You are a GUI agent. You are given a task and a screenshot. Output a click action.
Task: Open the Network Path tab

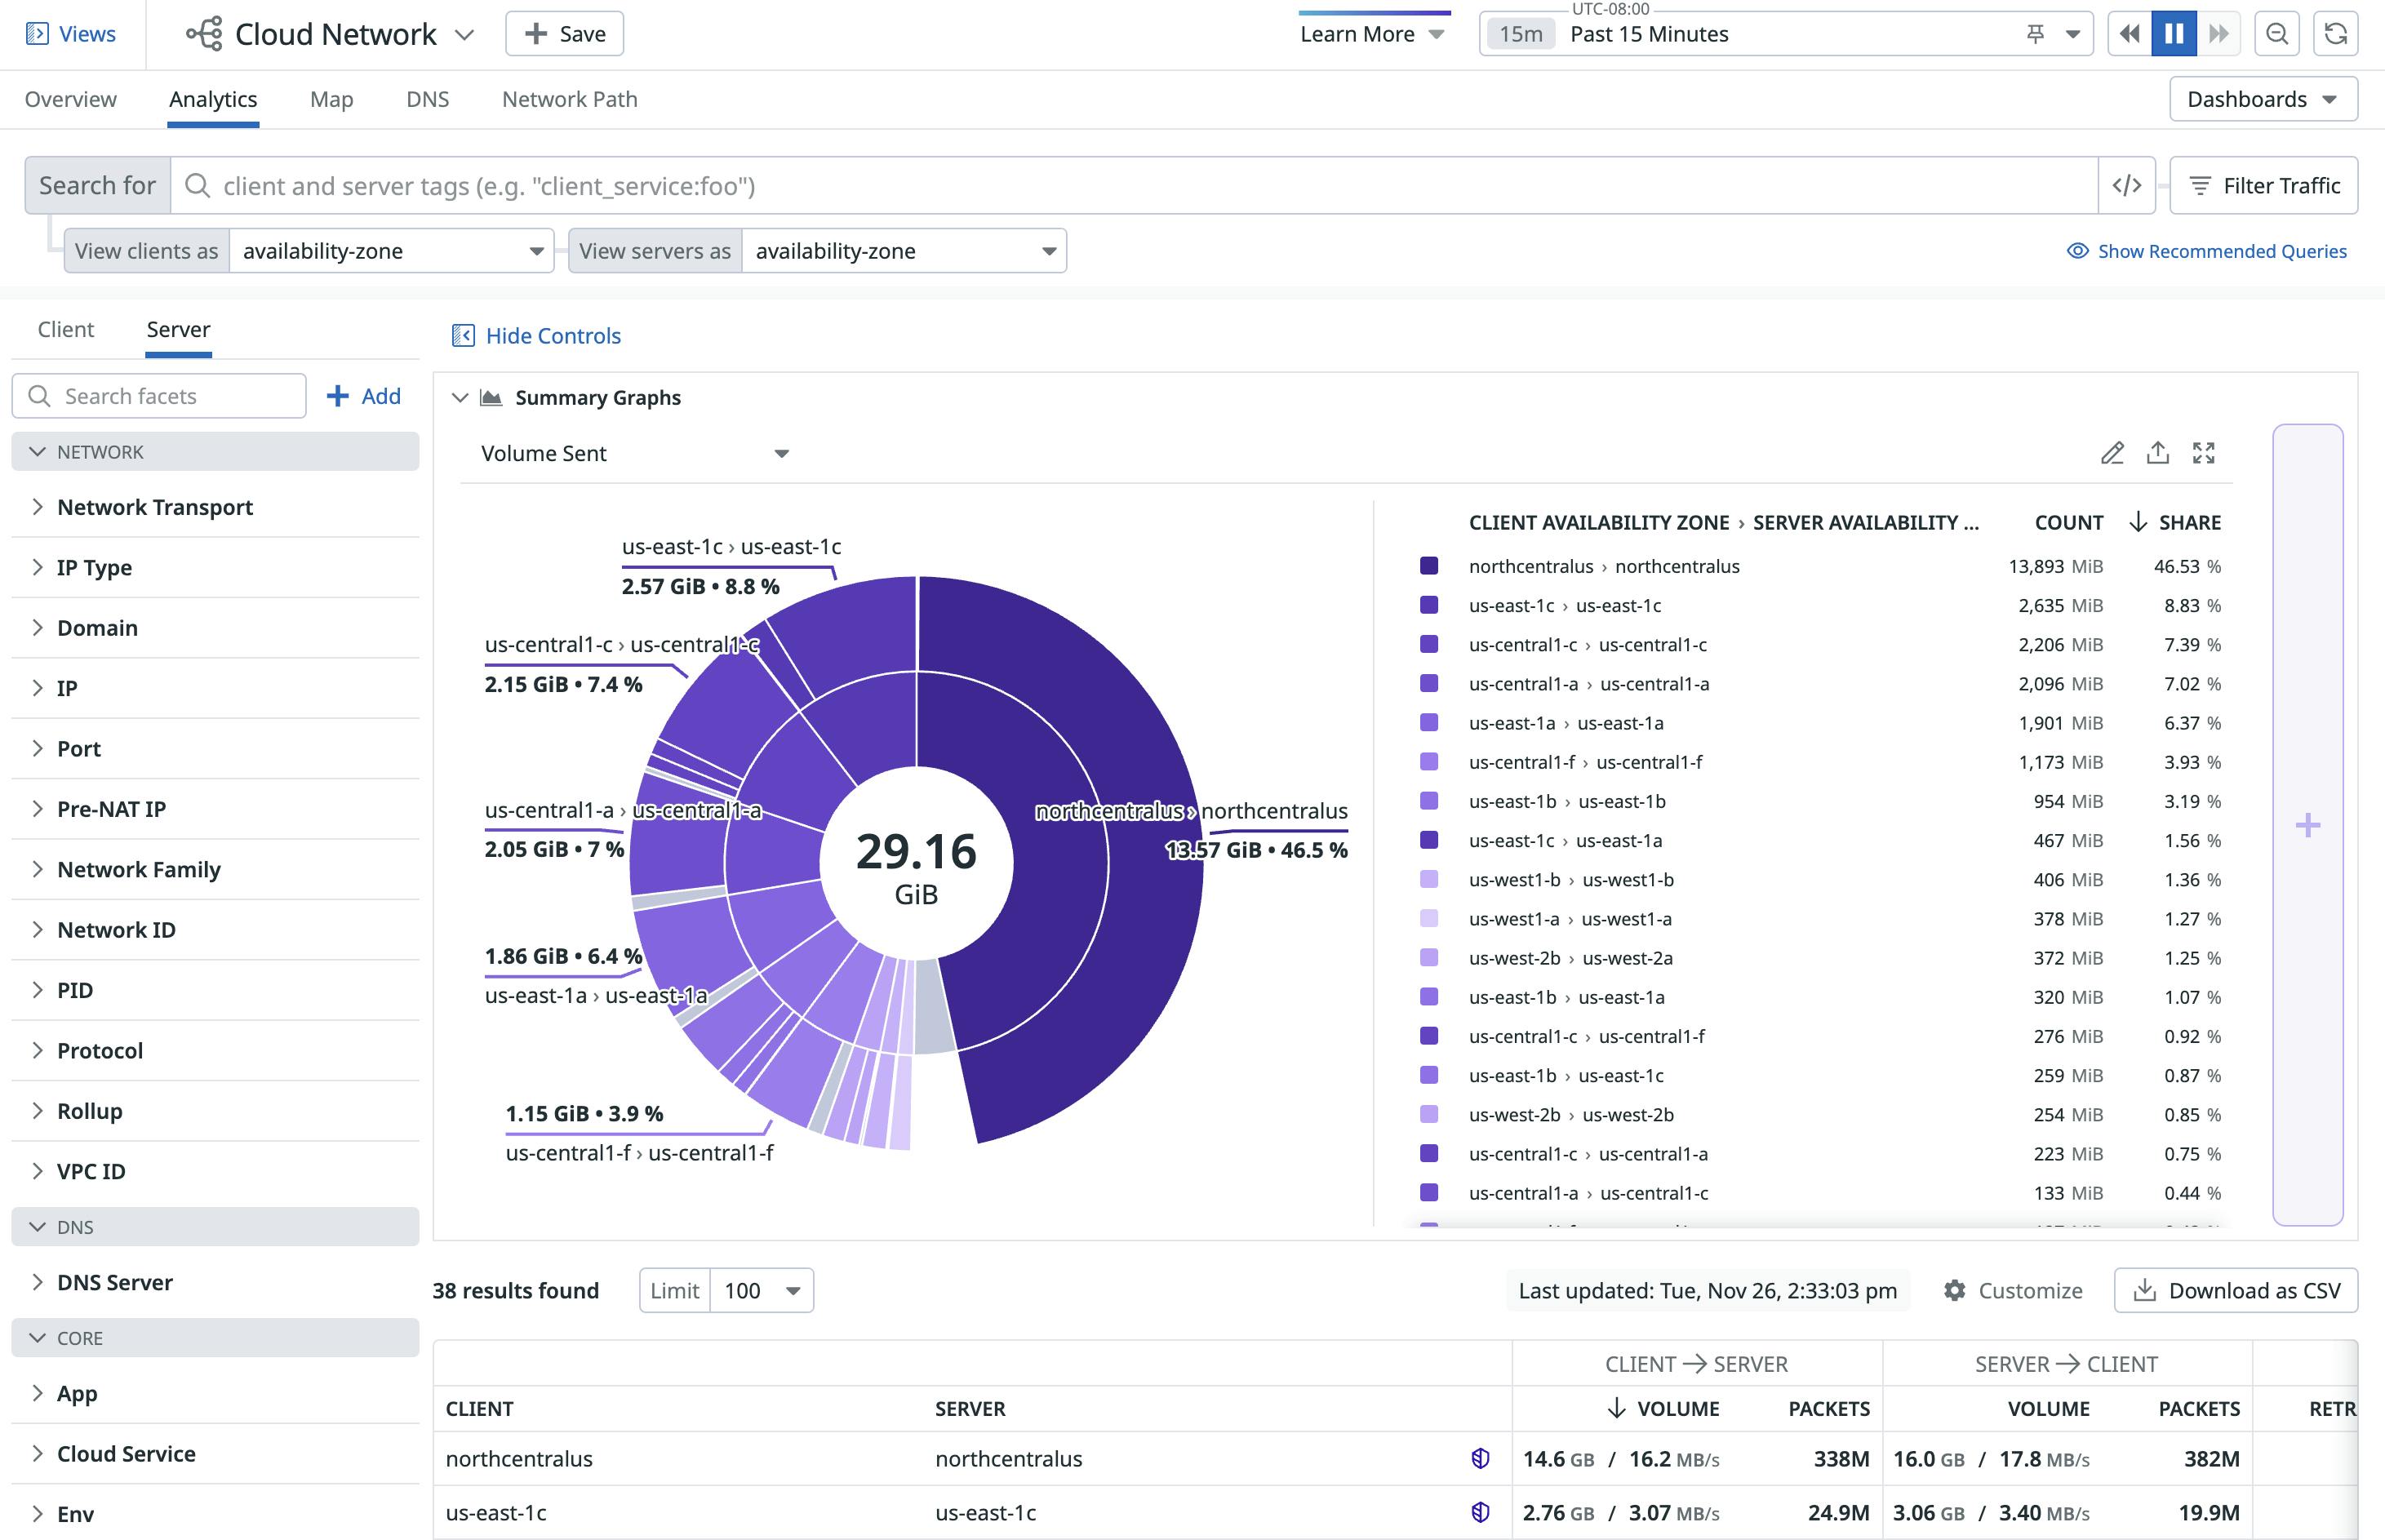[x=568, y=99]
